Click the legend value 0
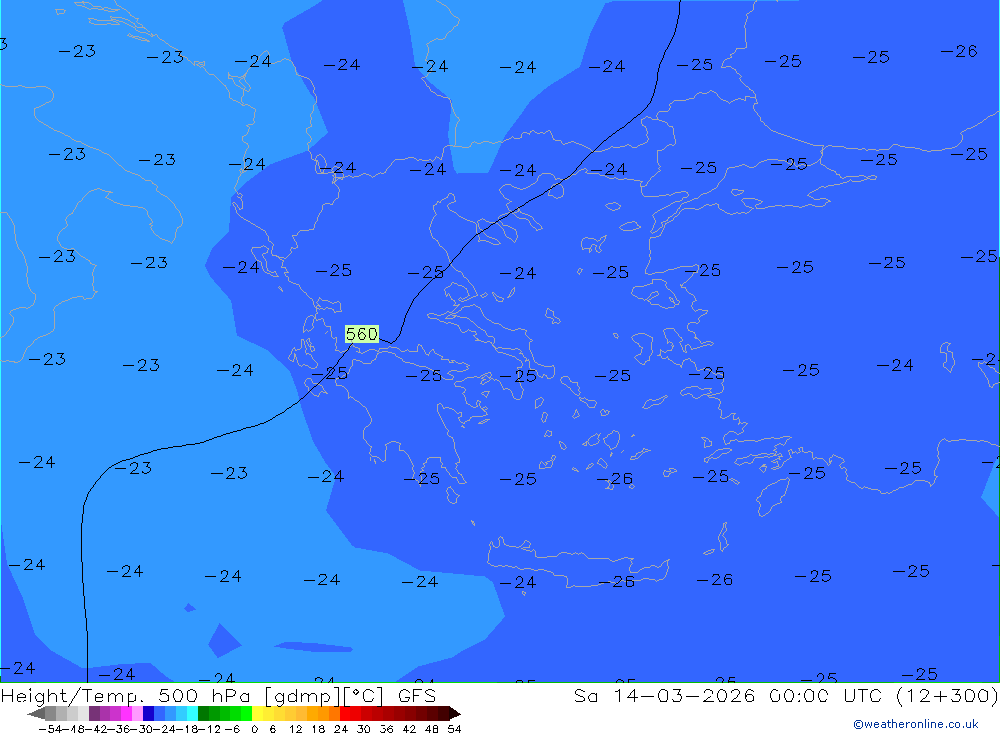Image resolution: width=1000 pixels, height=733 pixels. (x=254, y=729)
